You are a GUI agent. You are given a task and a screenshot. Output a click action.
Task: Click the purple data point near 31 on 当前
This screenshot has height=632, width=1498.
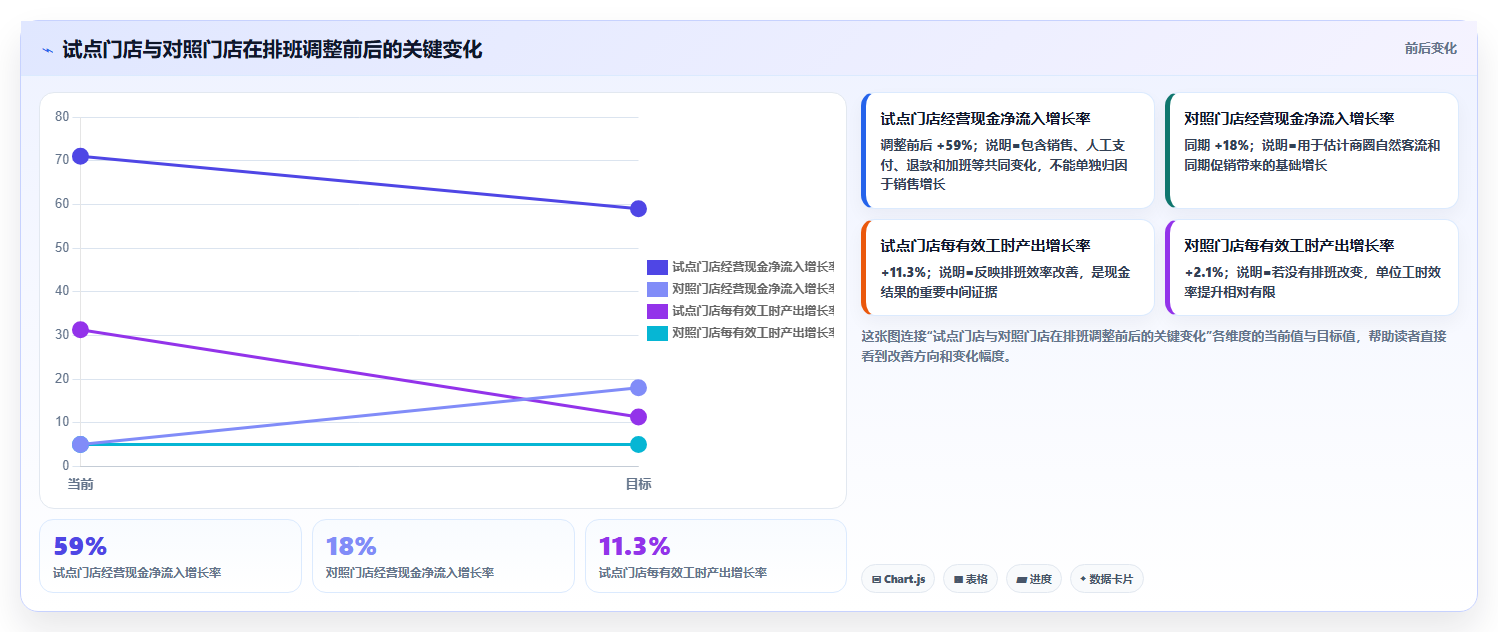click(80, 330)
